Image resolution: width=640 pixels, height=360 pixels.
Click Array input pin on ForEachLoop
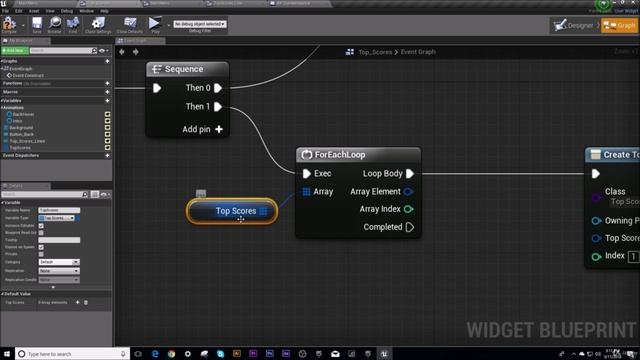pyautogui.click(x=306, y=191)
